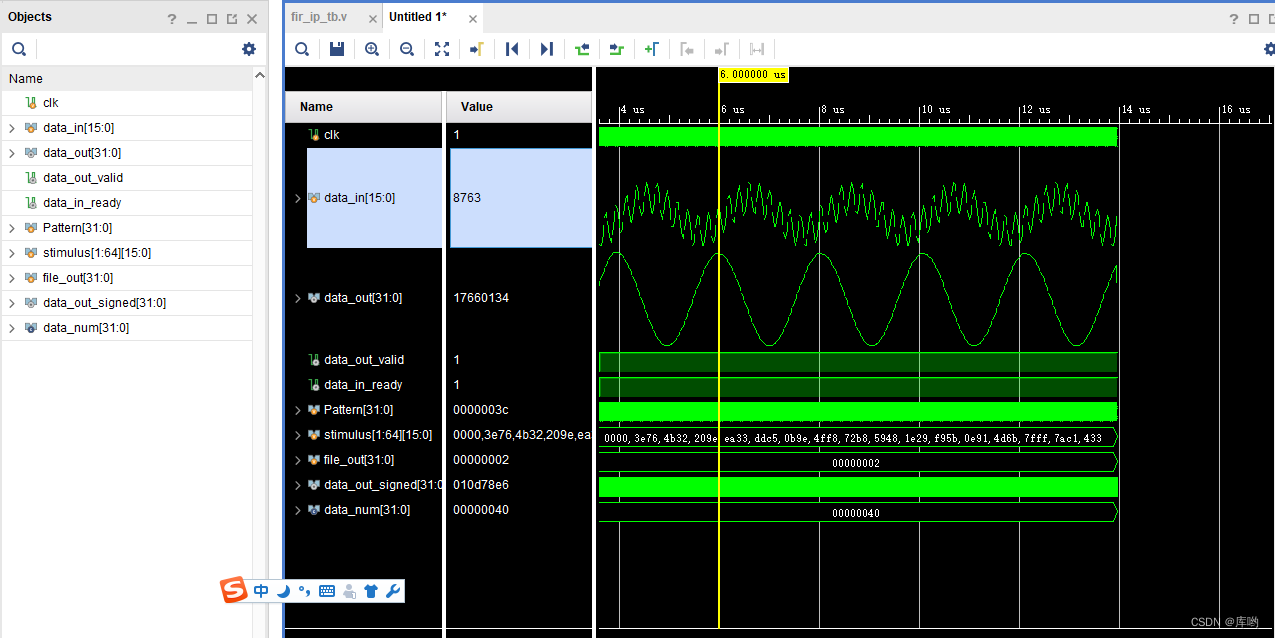Click the help question mark on Objects panel

click(171, 17)
